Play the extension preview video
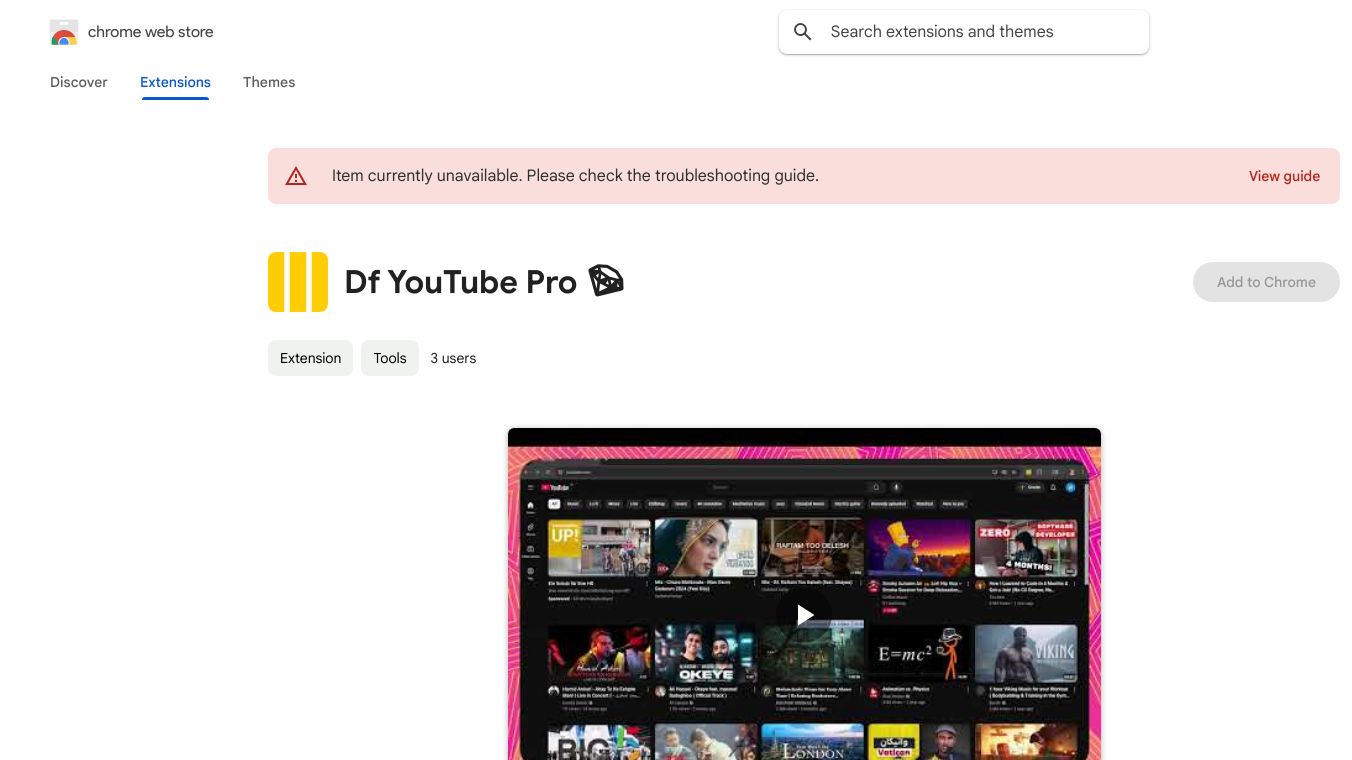The width and height of the screenshot is (1352, 760). tap(804, 615)
